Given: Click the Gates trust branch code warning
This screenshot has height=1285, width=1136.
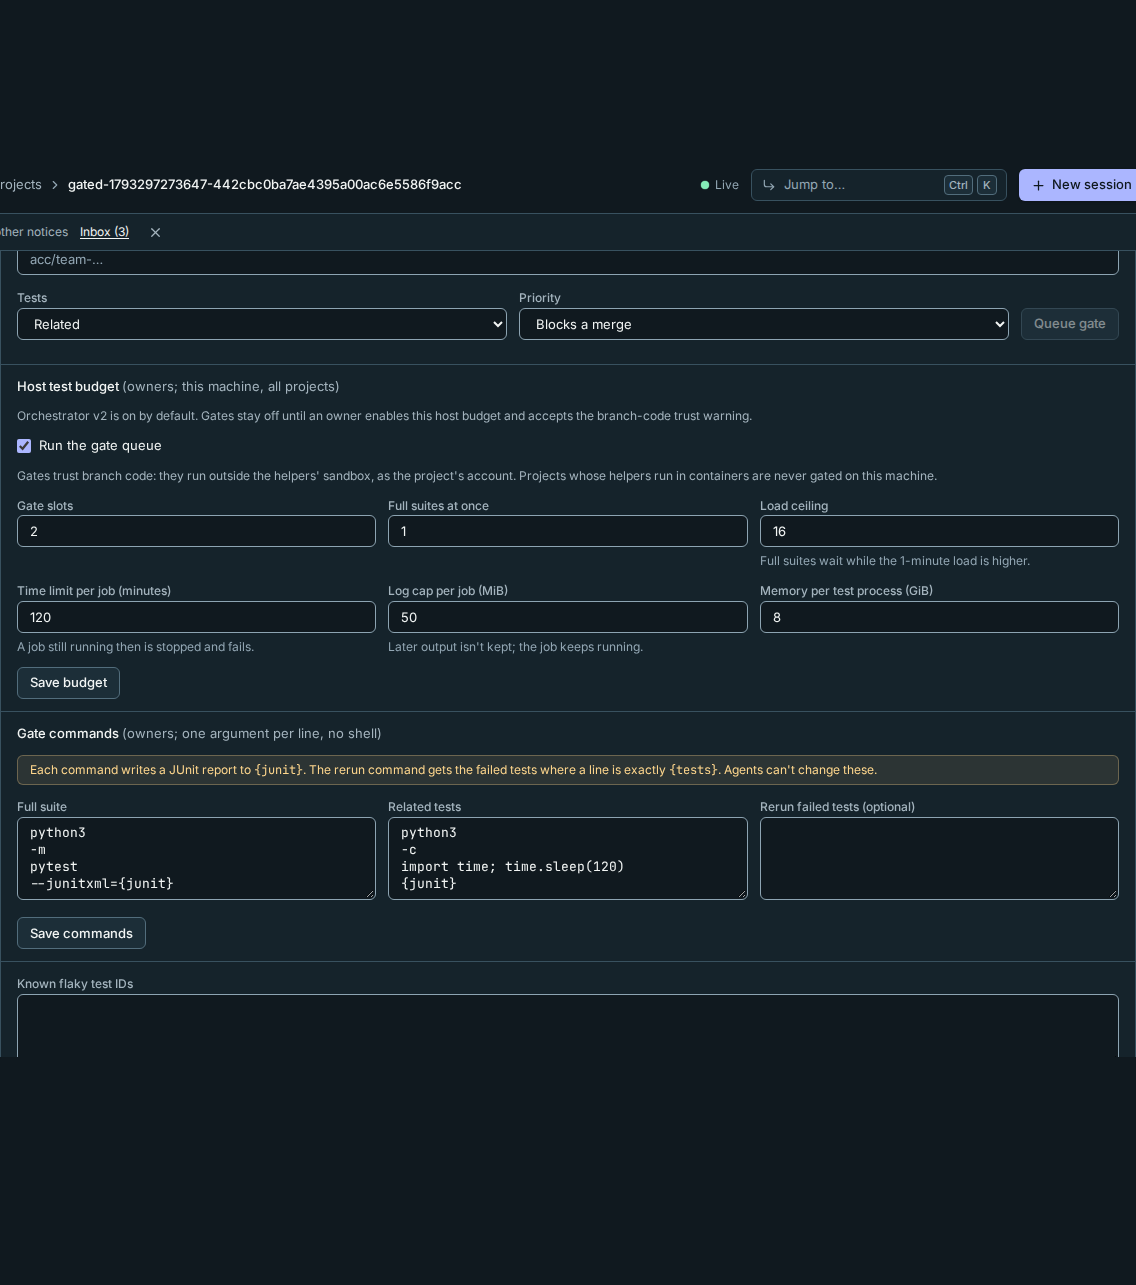Looking at the screenshot, I should (x=476, y=476).
